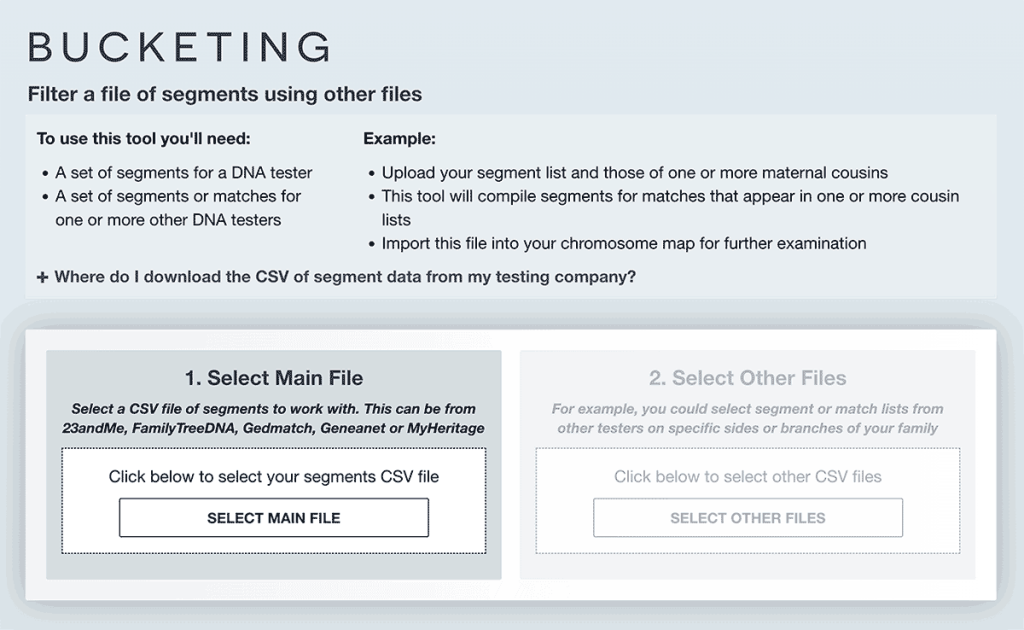Click the SELECT MAIN FILE button
The height and width of the screenshot is (630, 1024).
(273, 518)
